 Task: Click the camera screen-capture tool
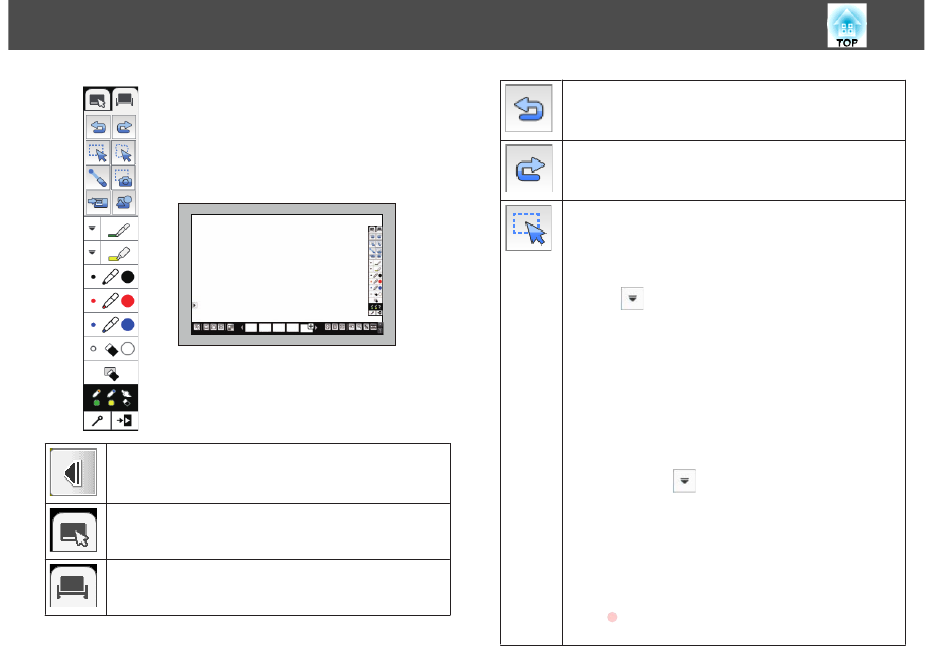[x=124, y=178]
